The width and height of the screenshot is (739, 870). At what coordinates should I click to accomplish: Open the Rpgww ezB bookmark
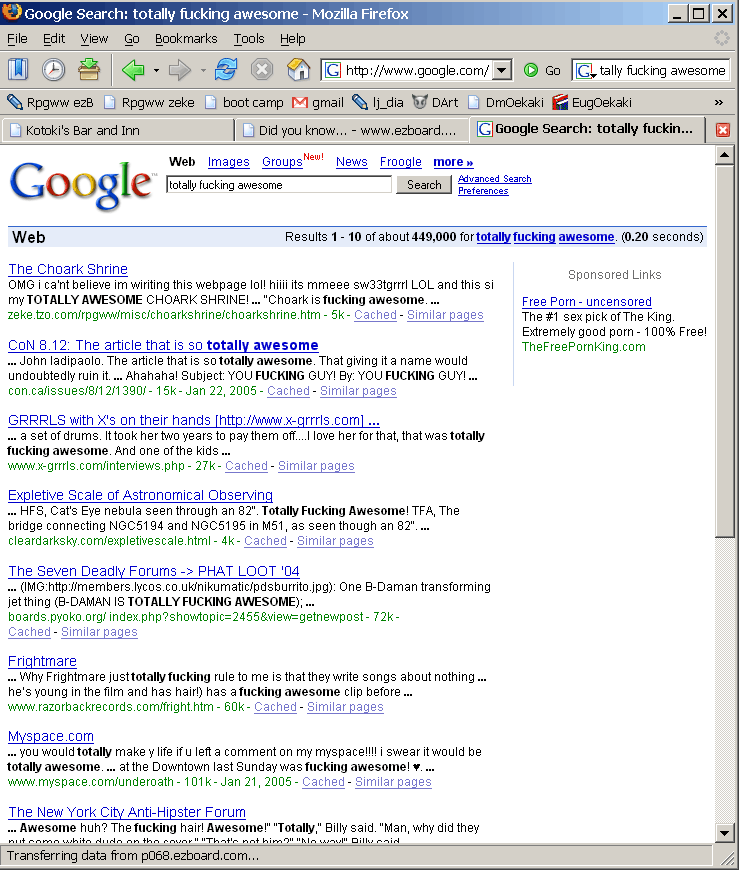coord(50,103)
